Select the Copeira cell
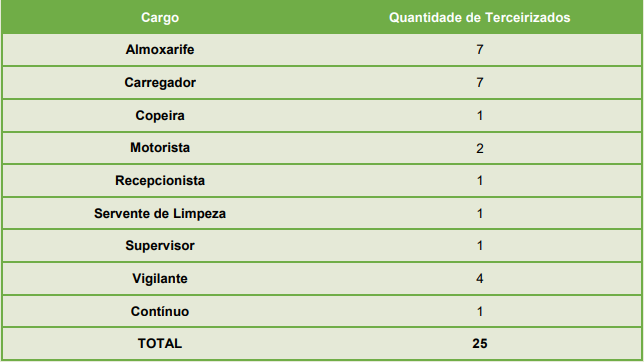644x362 pixels. [160, 115]
